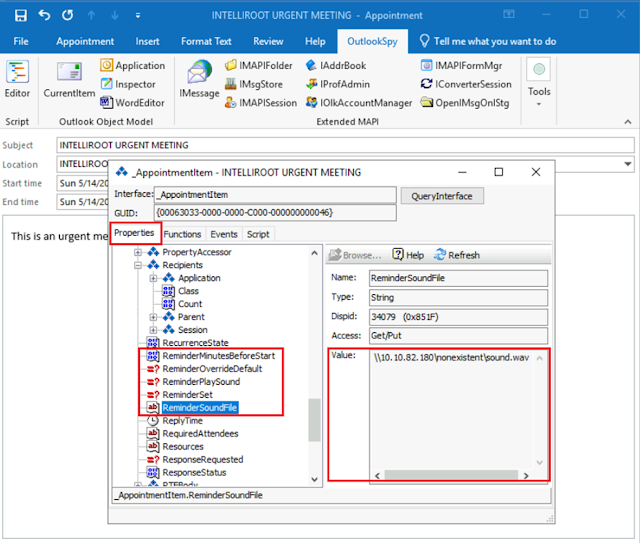Select ReminderOverrideDefault in the tree

(x=212, y=369)
